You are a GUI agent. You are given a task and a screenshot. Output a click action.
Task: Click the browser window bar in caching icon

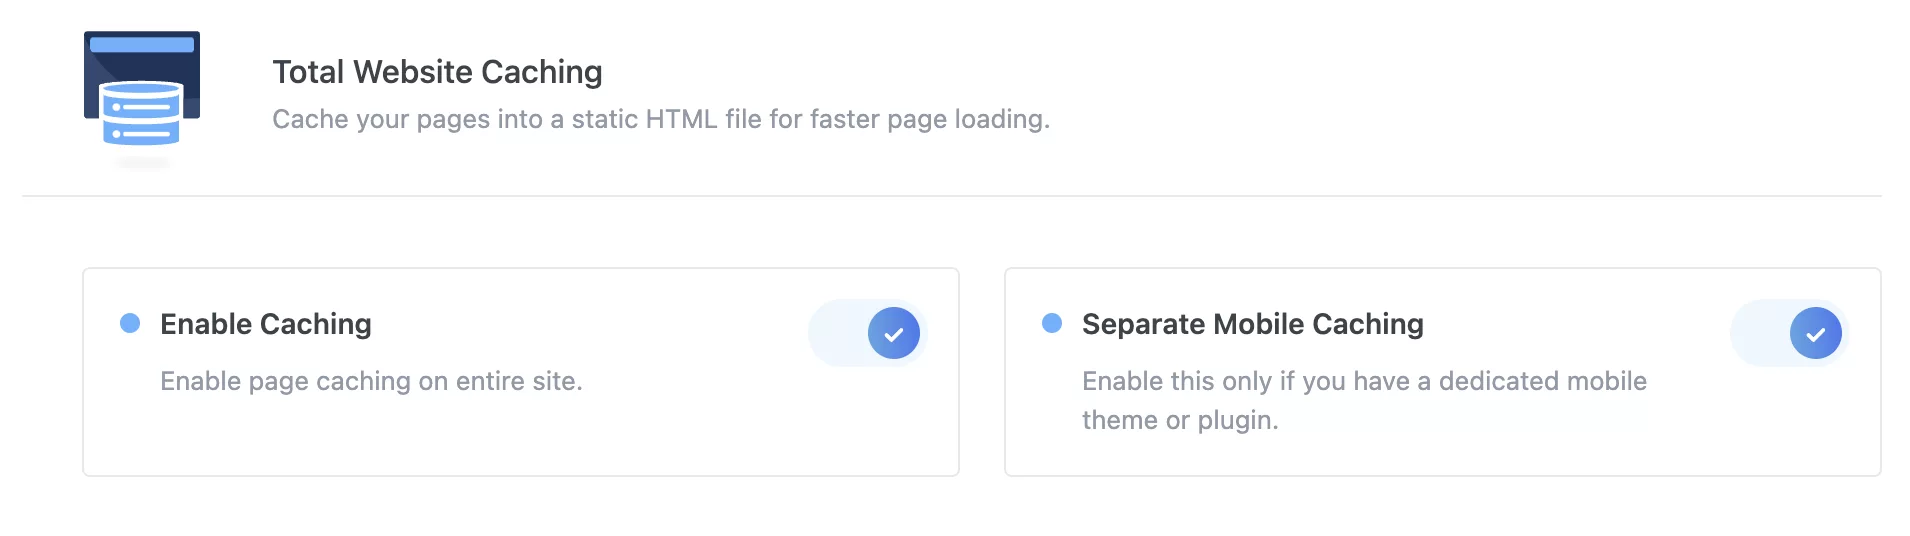tap(142, 45)
